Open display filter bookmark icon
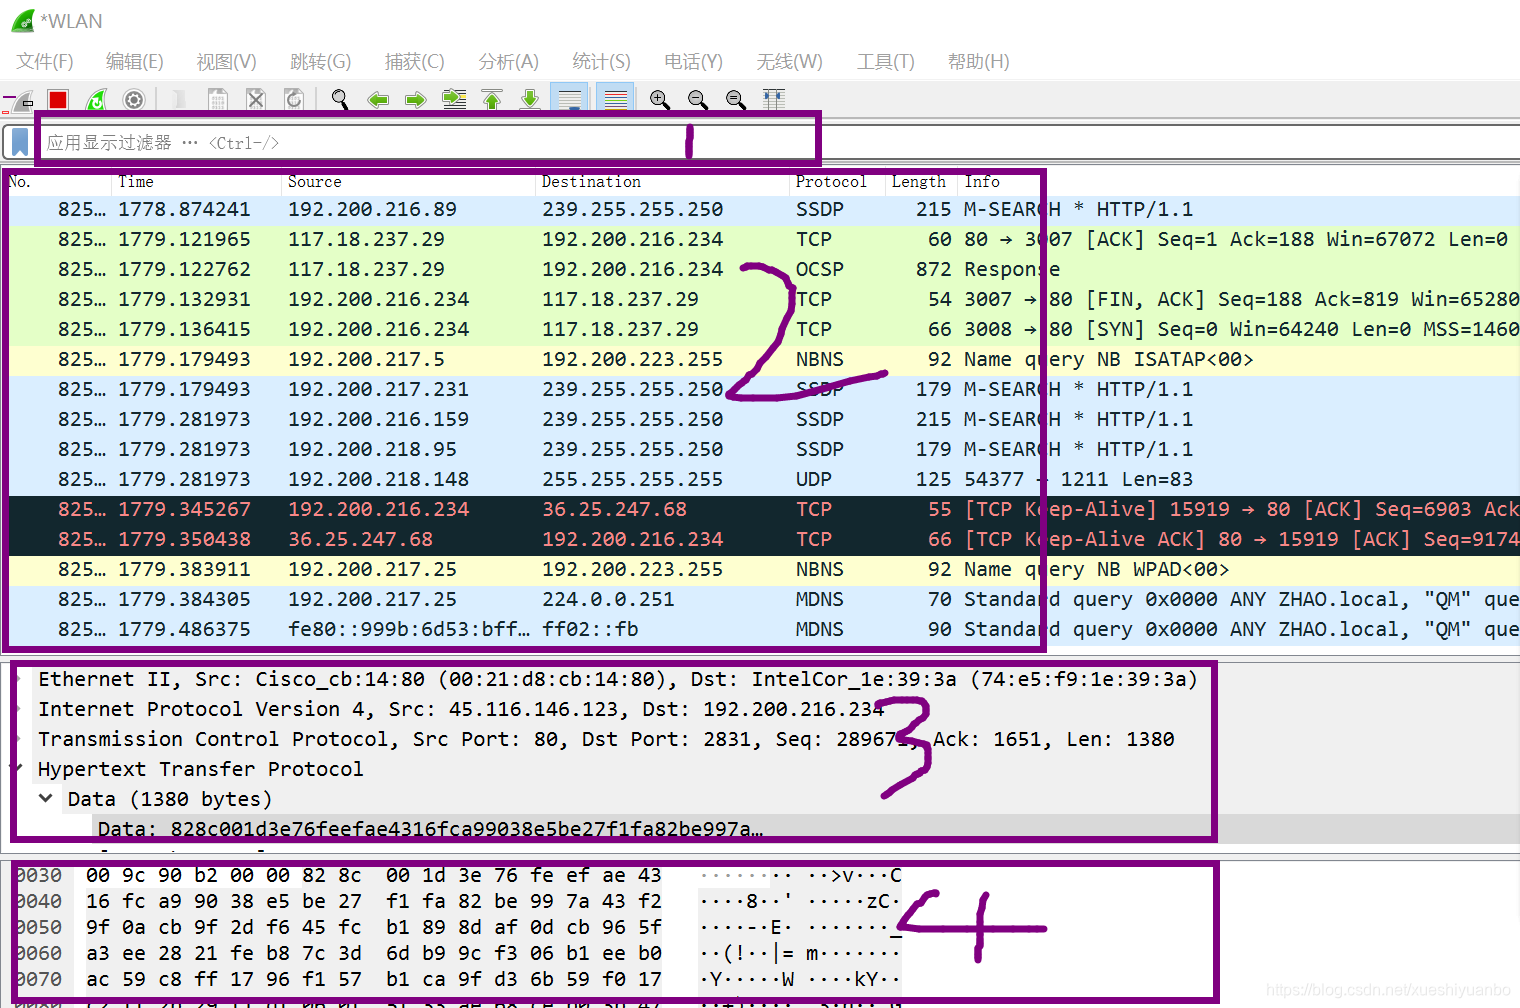The image size is (1520, 1008). coord(19,142)
